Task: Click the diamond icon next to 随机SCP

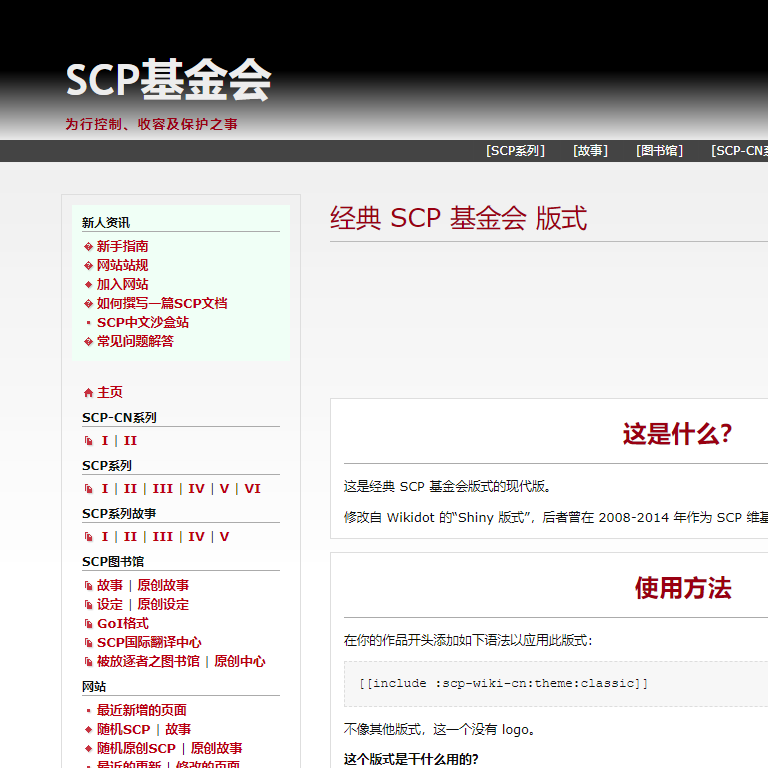Action: [88, 730]
